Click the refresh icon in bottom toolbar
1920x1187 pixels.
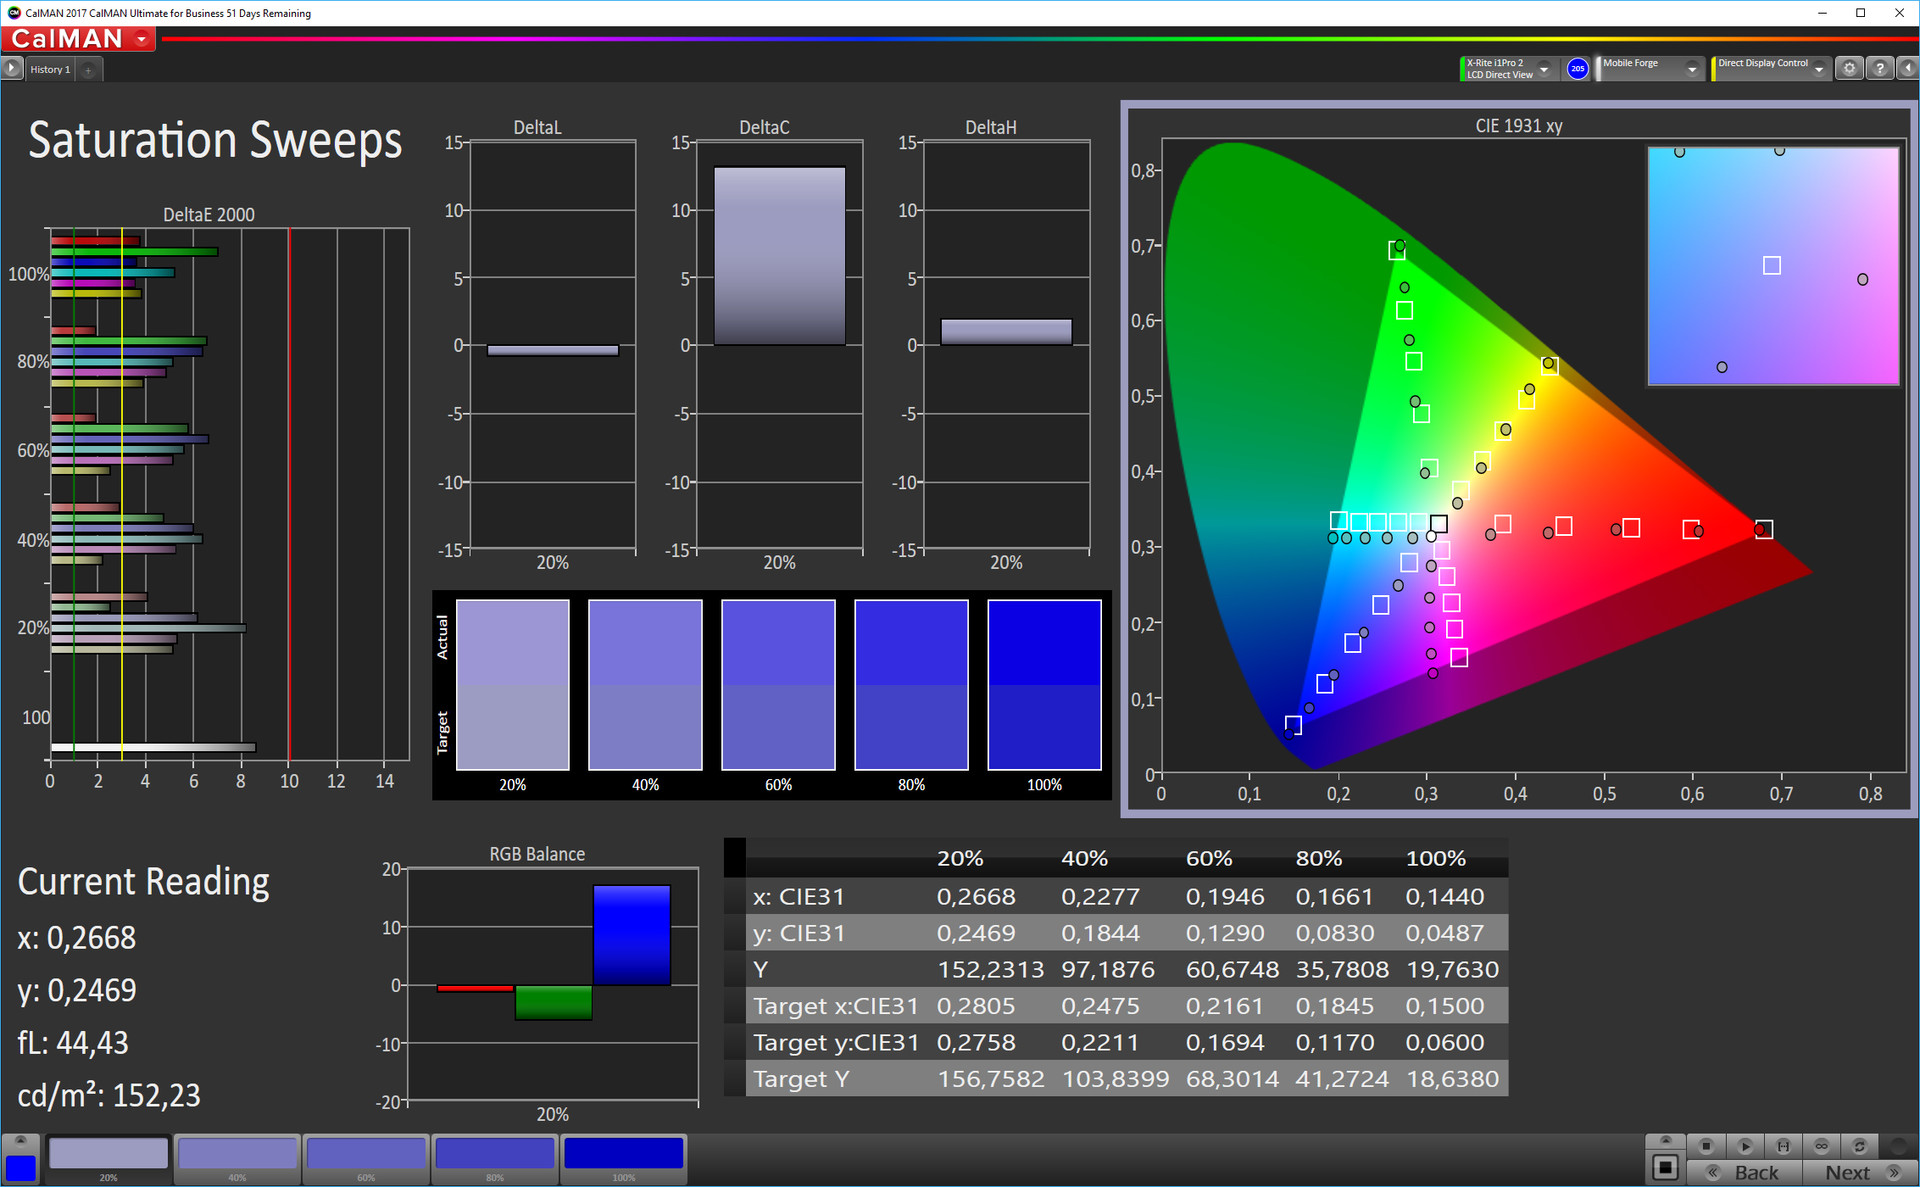pyautogui.click(x=1859, y=1146)
